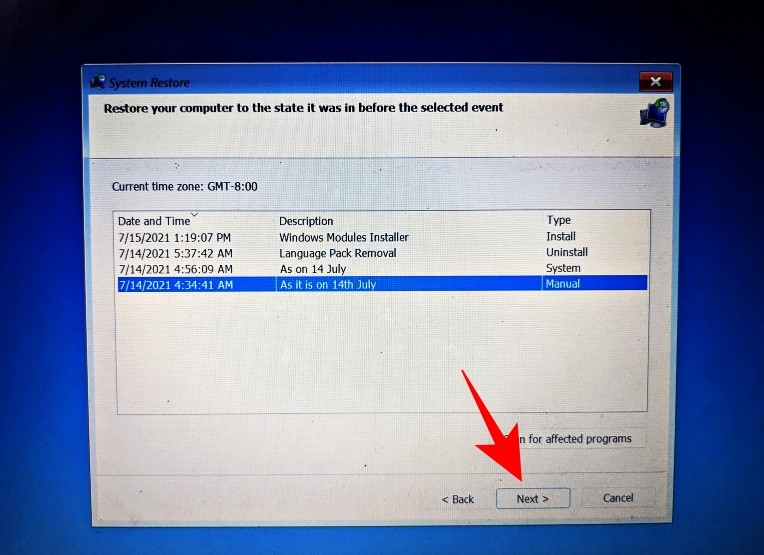This screenshot has height=555, width=764.
Task: Click the highlighted Manual type cell
Action: (x=562, y=284)
